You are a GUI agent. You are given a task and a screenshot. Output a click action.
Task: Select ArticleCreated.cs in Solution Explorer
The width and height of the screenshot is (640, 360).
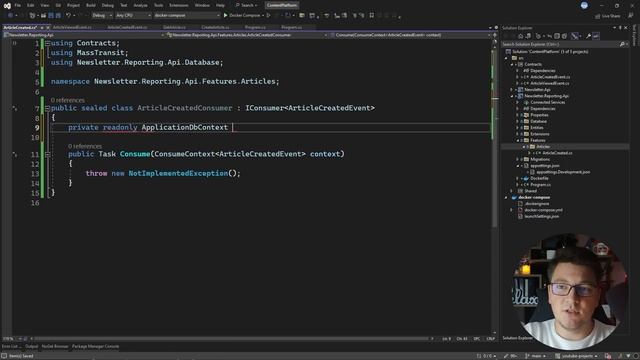(x=557, y=153)
